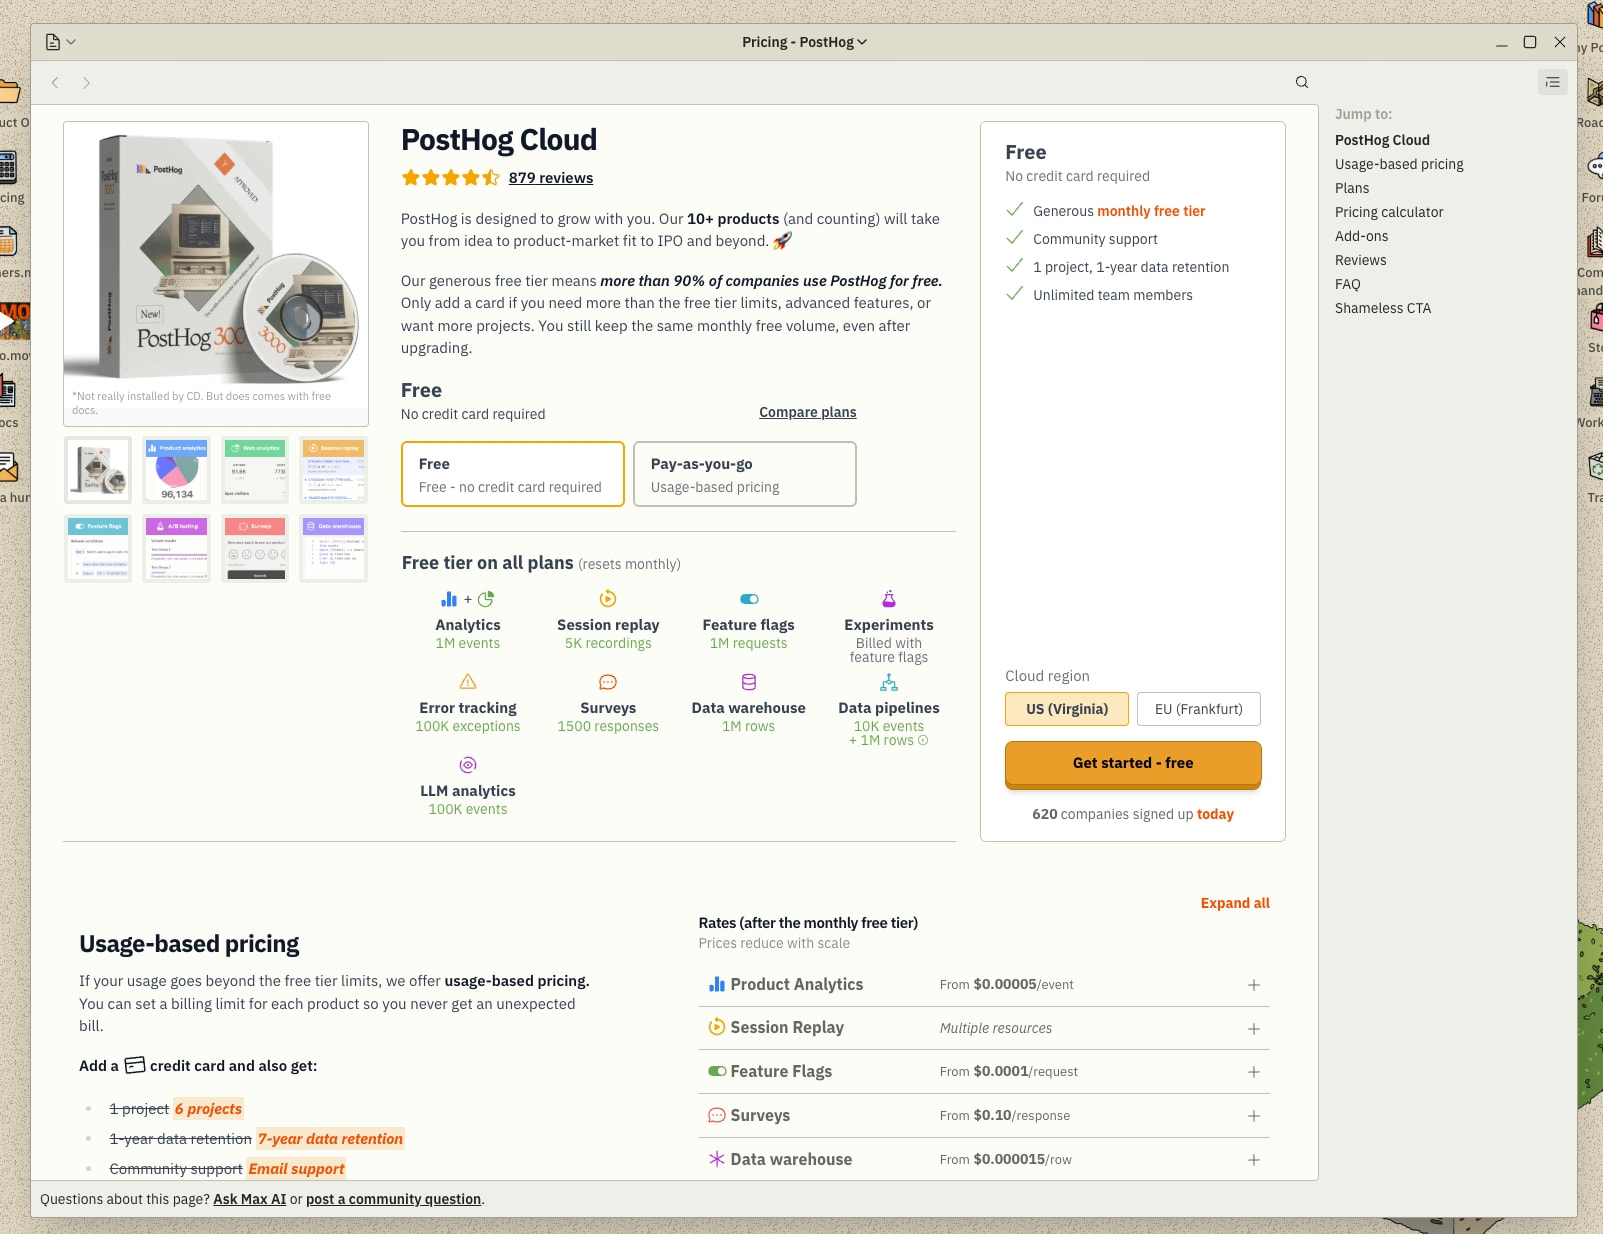Click the Session replay icon
The width and height of the screenshot is (1603, 1234).
(608, 599)
